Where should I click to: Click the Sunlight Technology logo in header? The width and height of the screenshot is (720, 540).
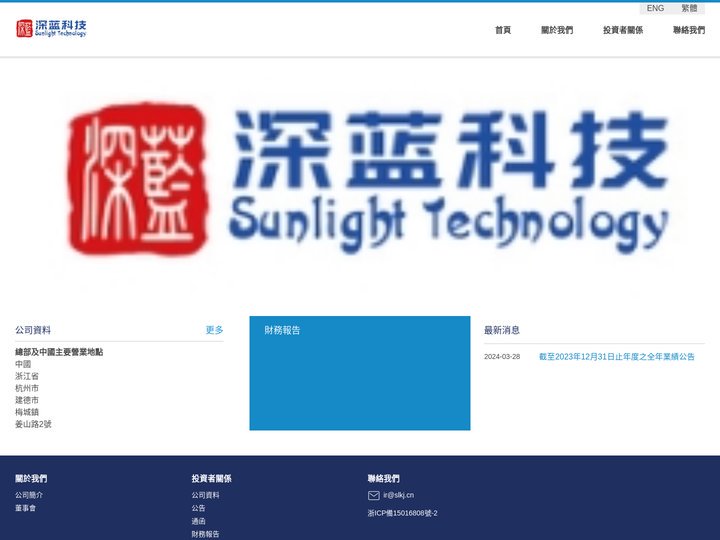[x=51, y=28]
